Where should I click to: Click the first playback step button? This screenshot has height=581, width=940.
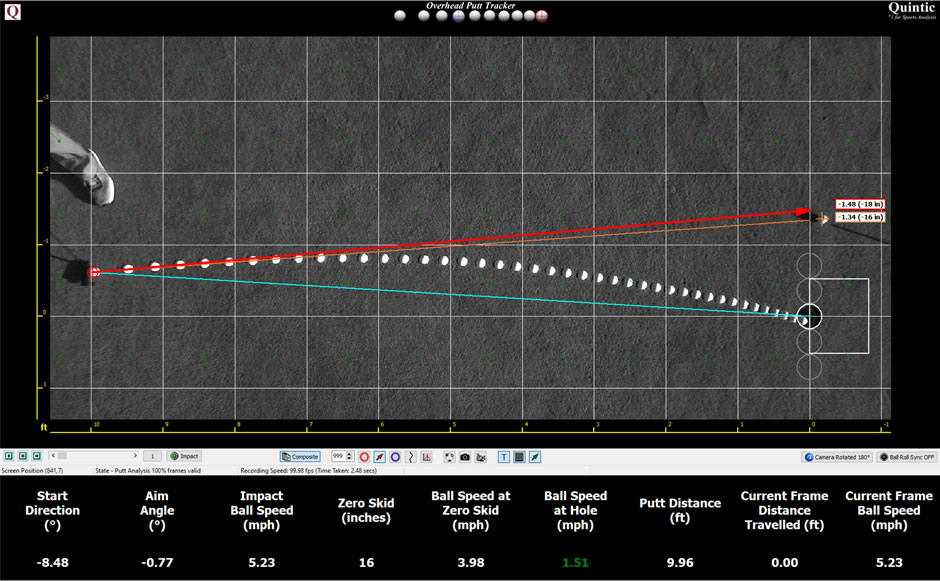point(8,456)
